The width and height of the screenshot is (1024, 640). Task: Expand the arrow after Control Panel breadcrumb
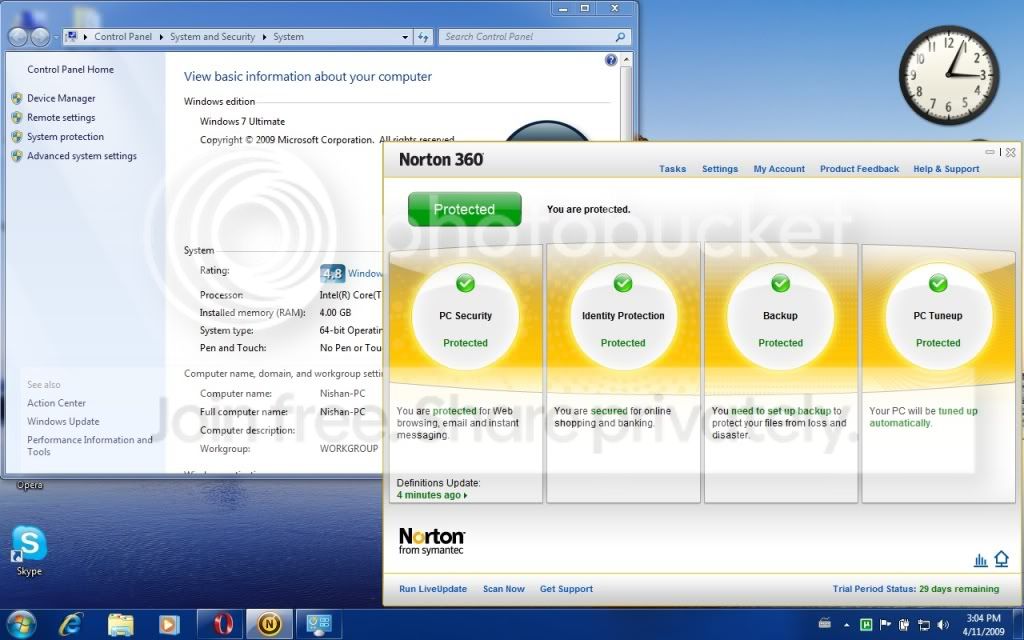click(x=161, y=37)
